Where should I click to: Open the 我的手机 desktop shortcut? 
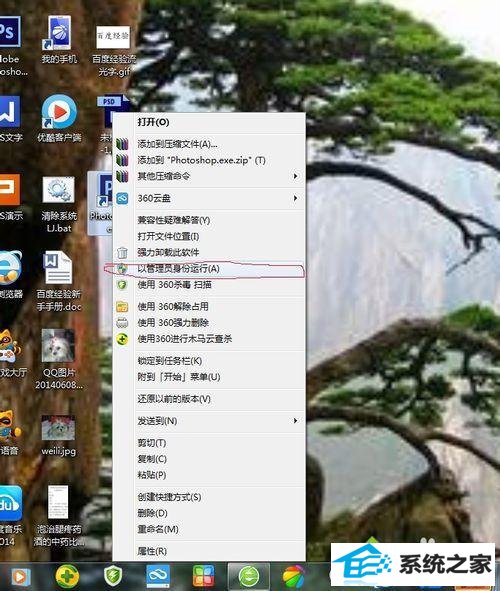pos(59,39)
